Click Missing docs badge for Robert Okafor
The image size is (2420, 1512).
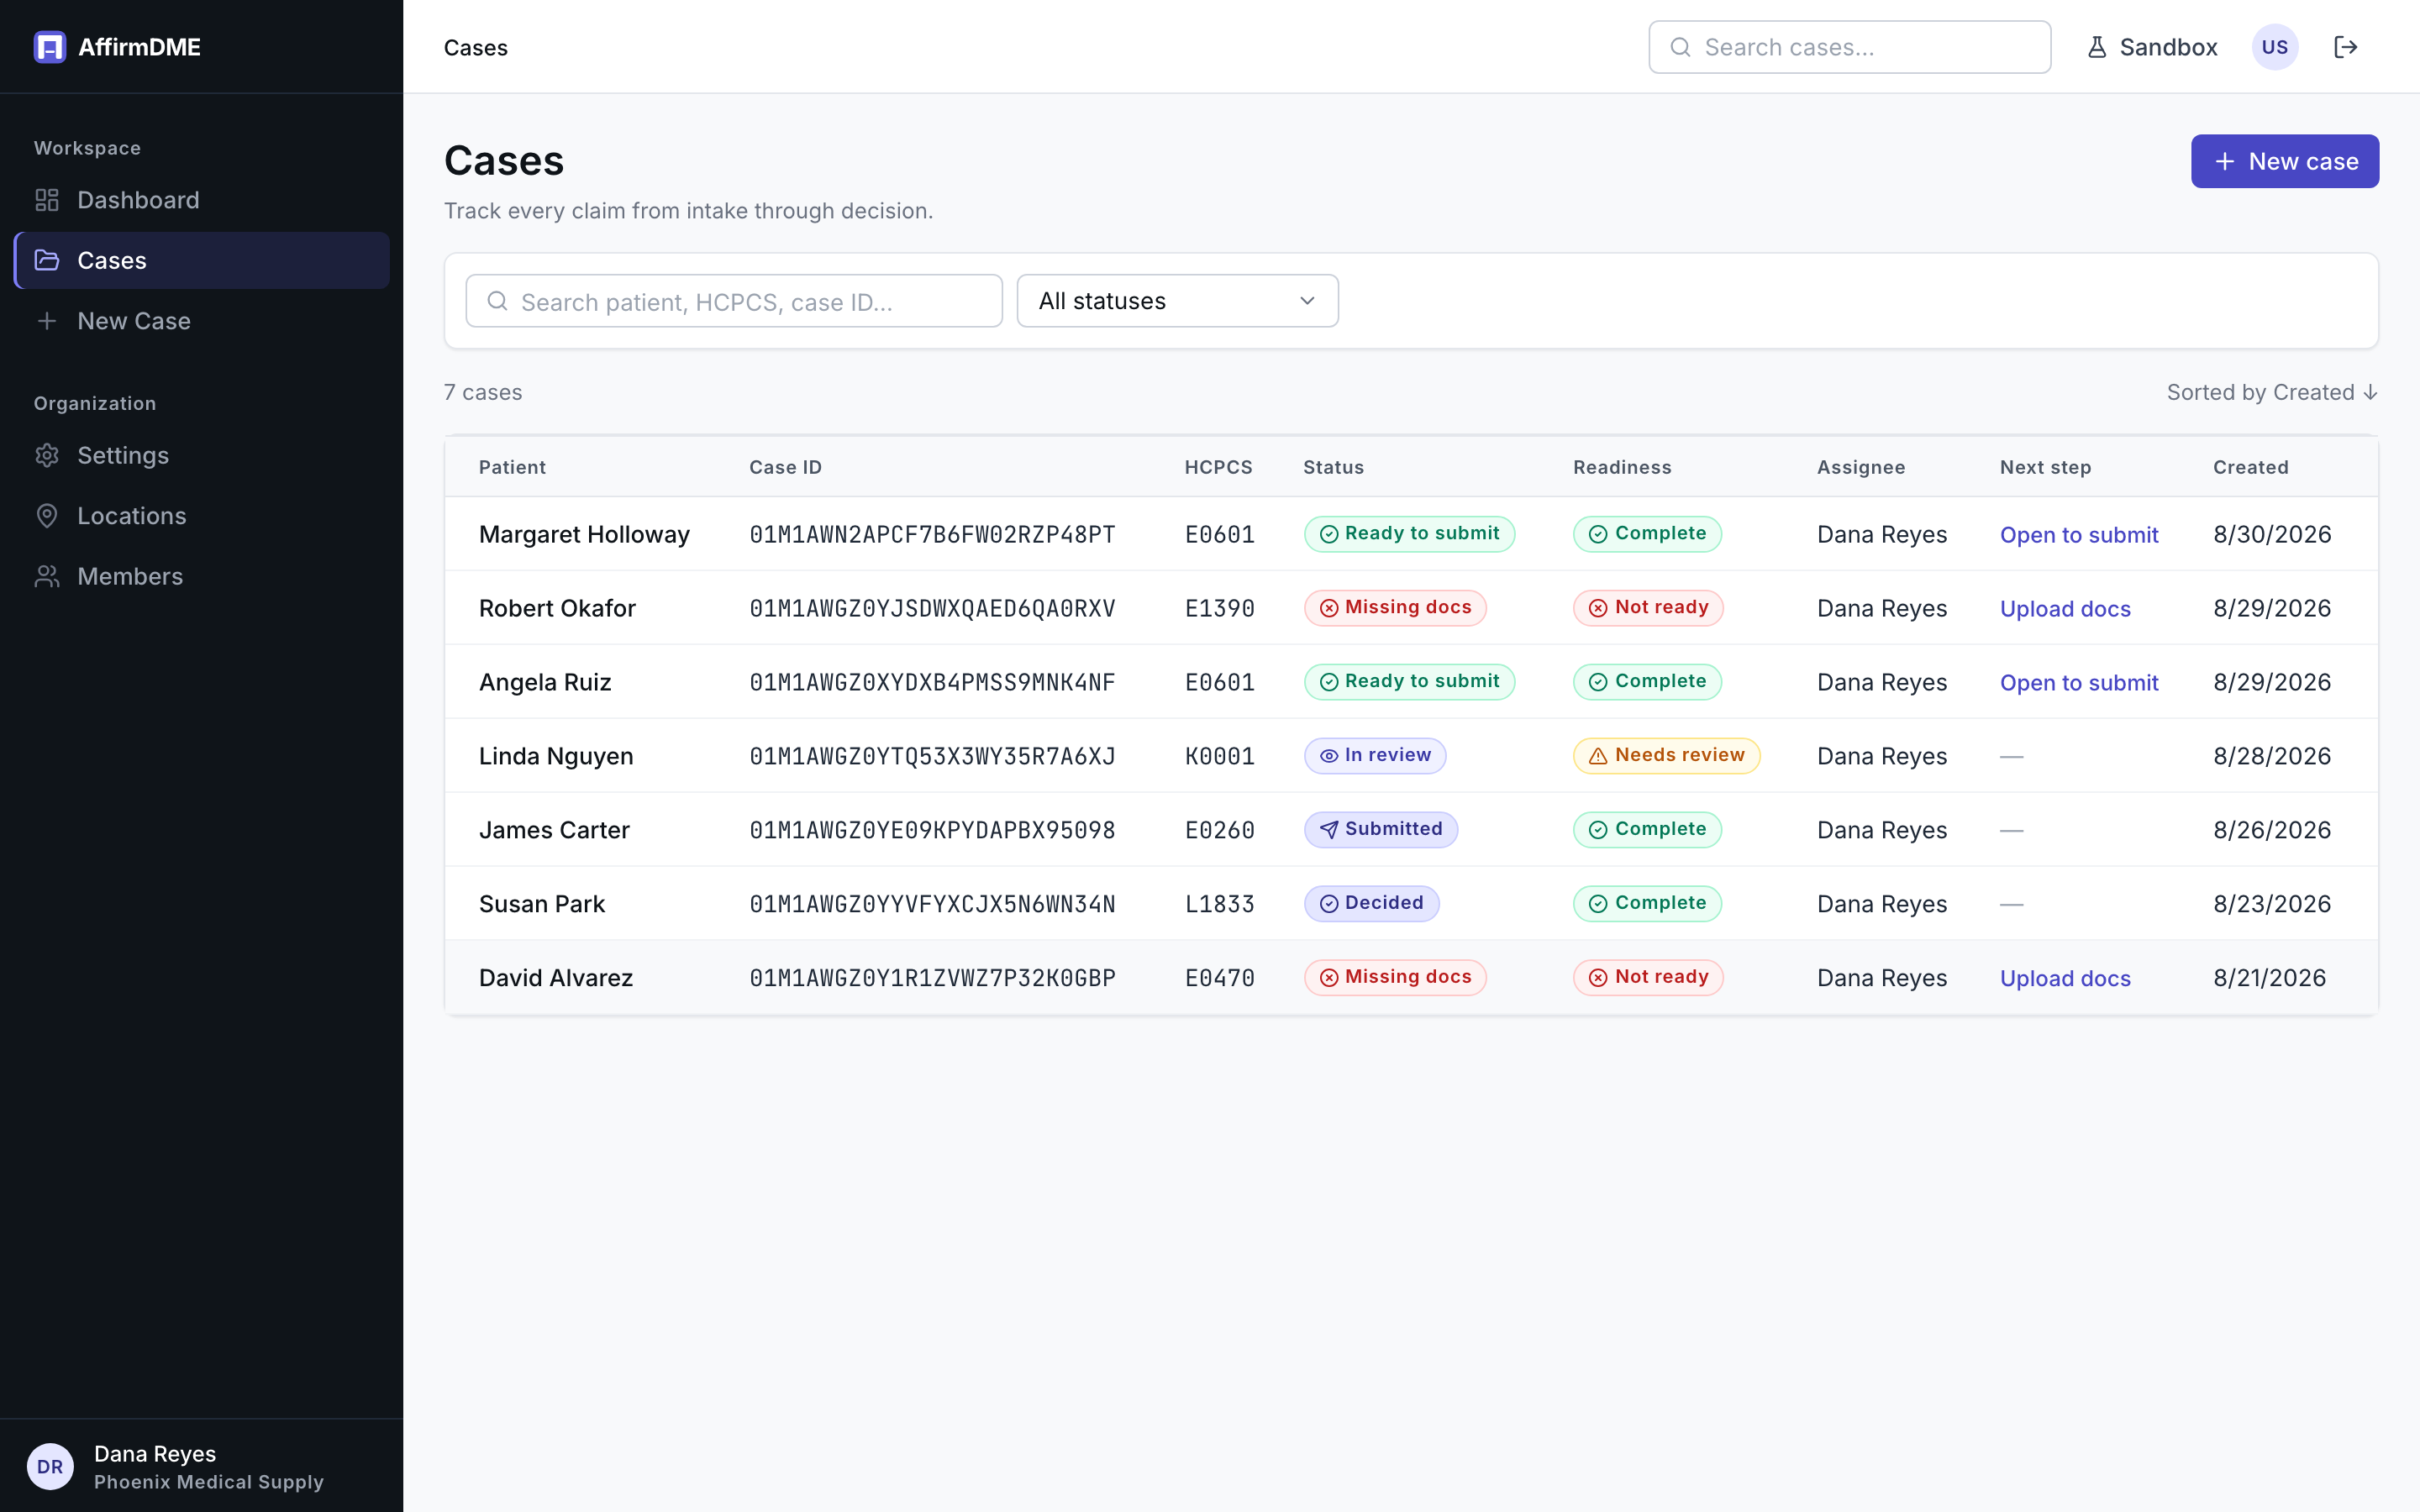pyautogui.click(x=1395, y=608)
